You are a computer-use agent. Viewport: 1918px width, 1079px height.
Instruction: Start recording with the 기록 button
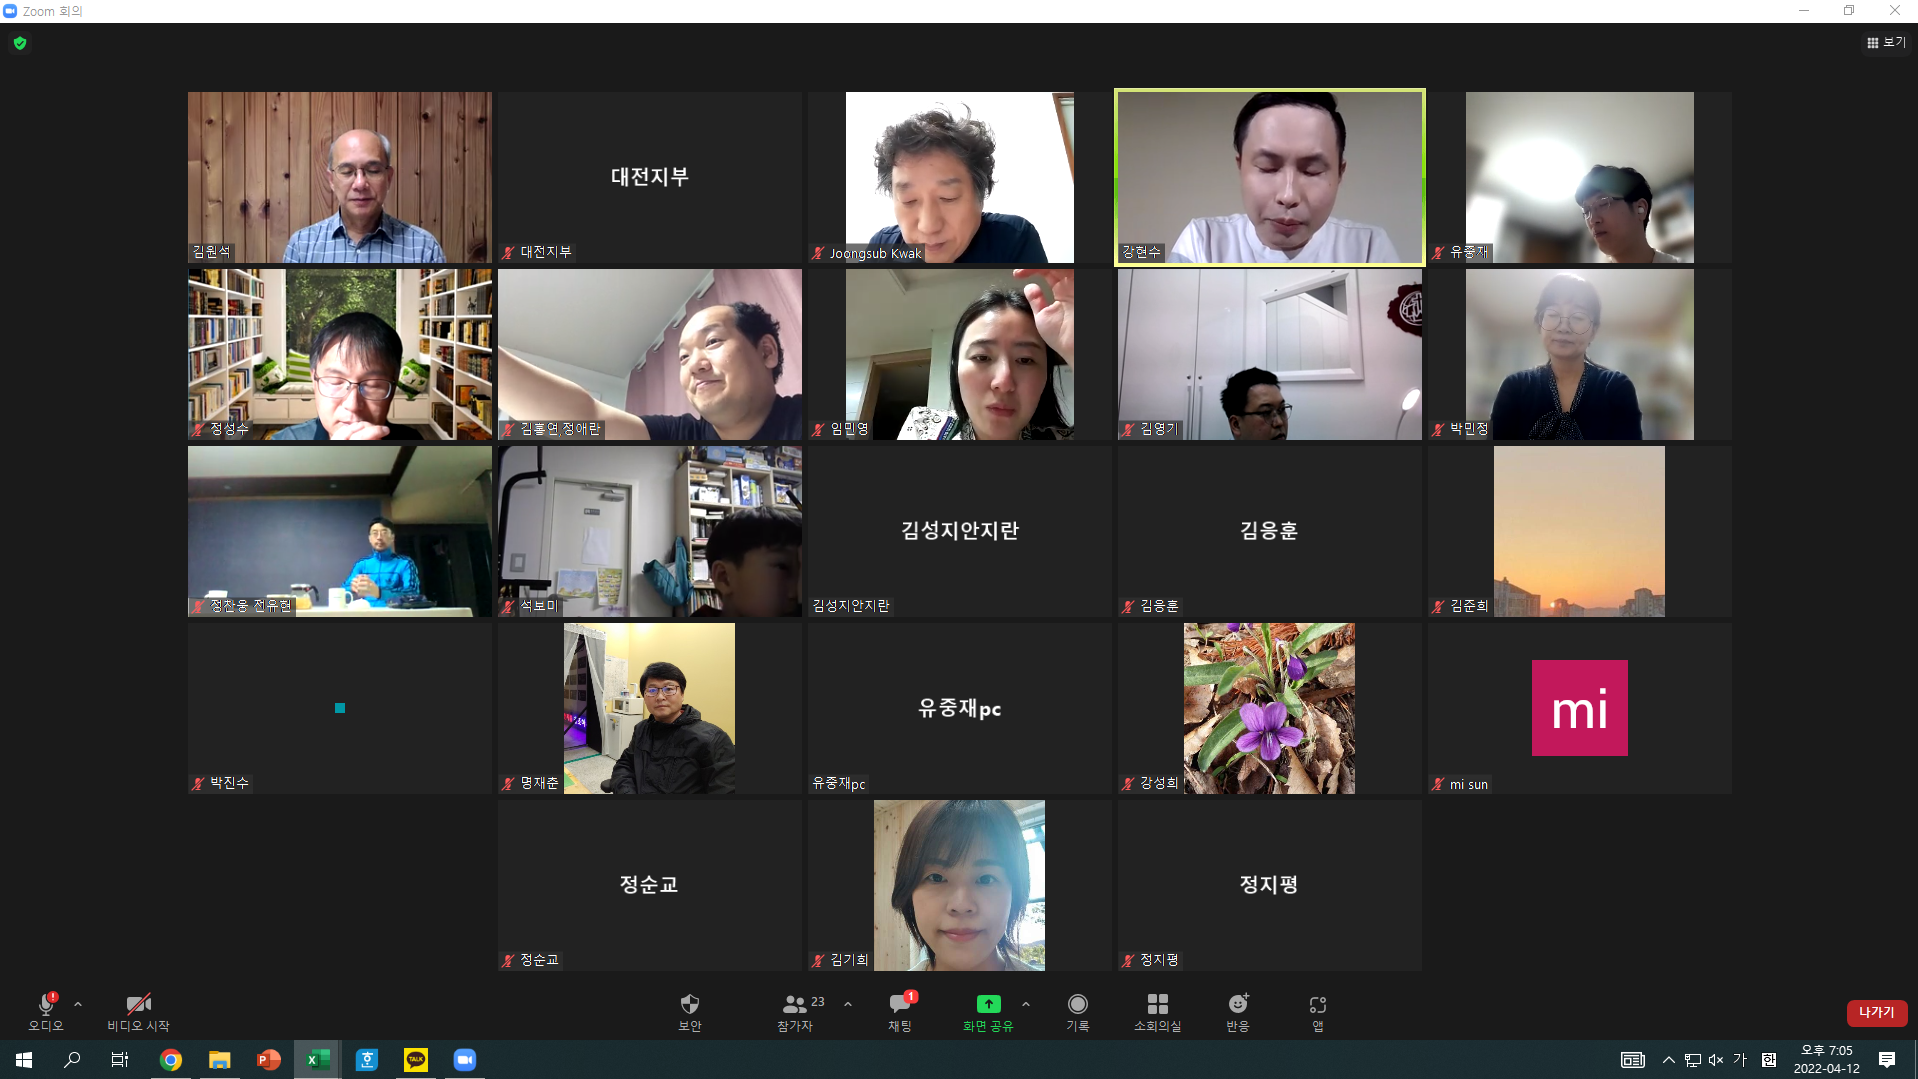(x=1078, y=1011)
